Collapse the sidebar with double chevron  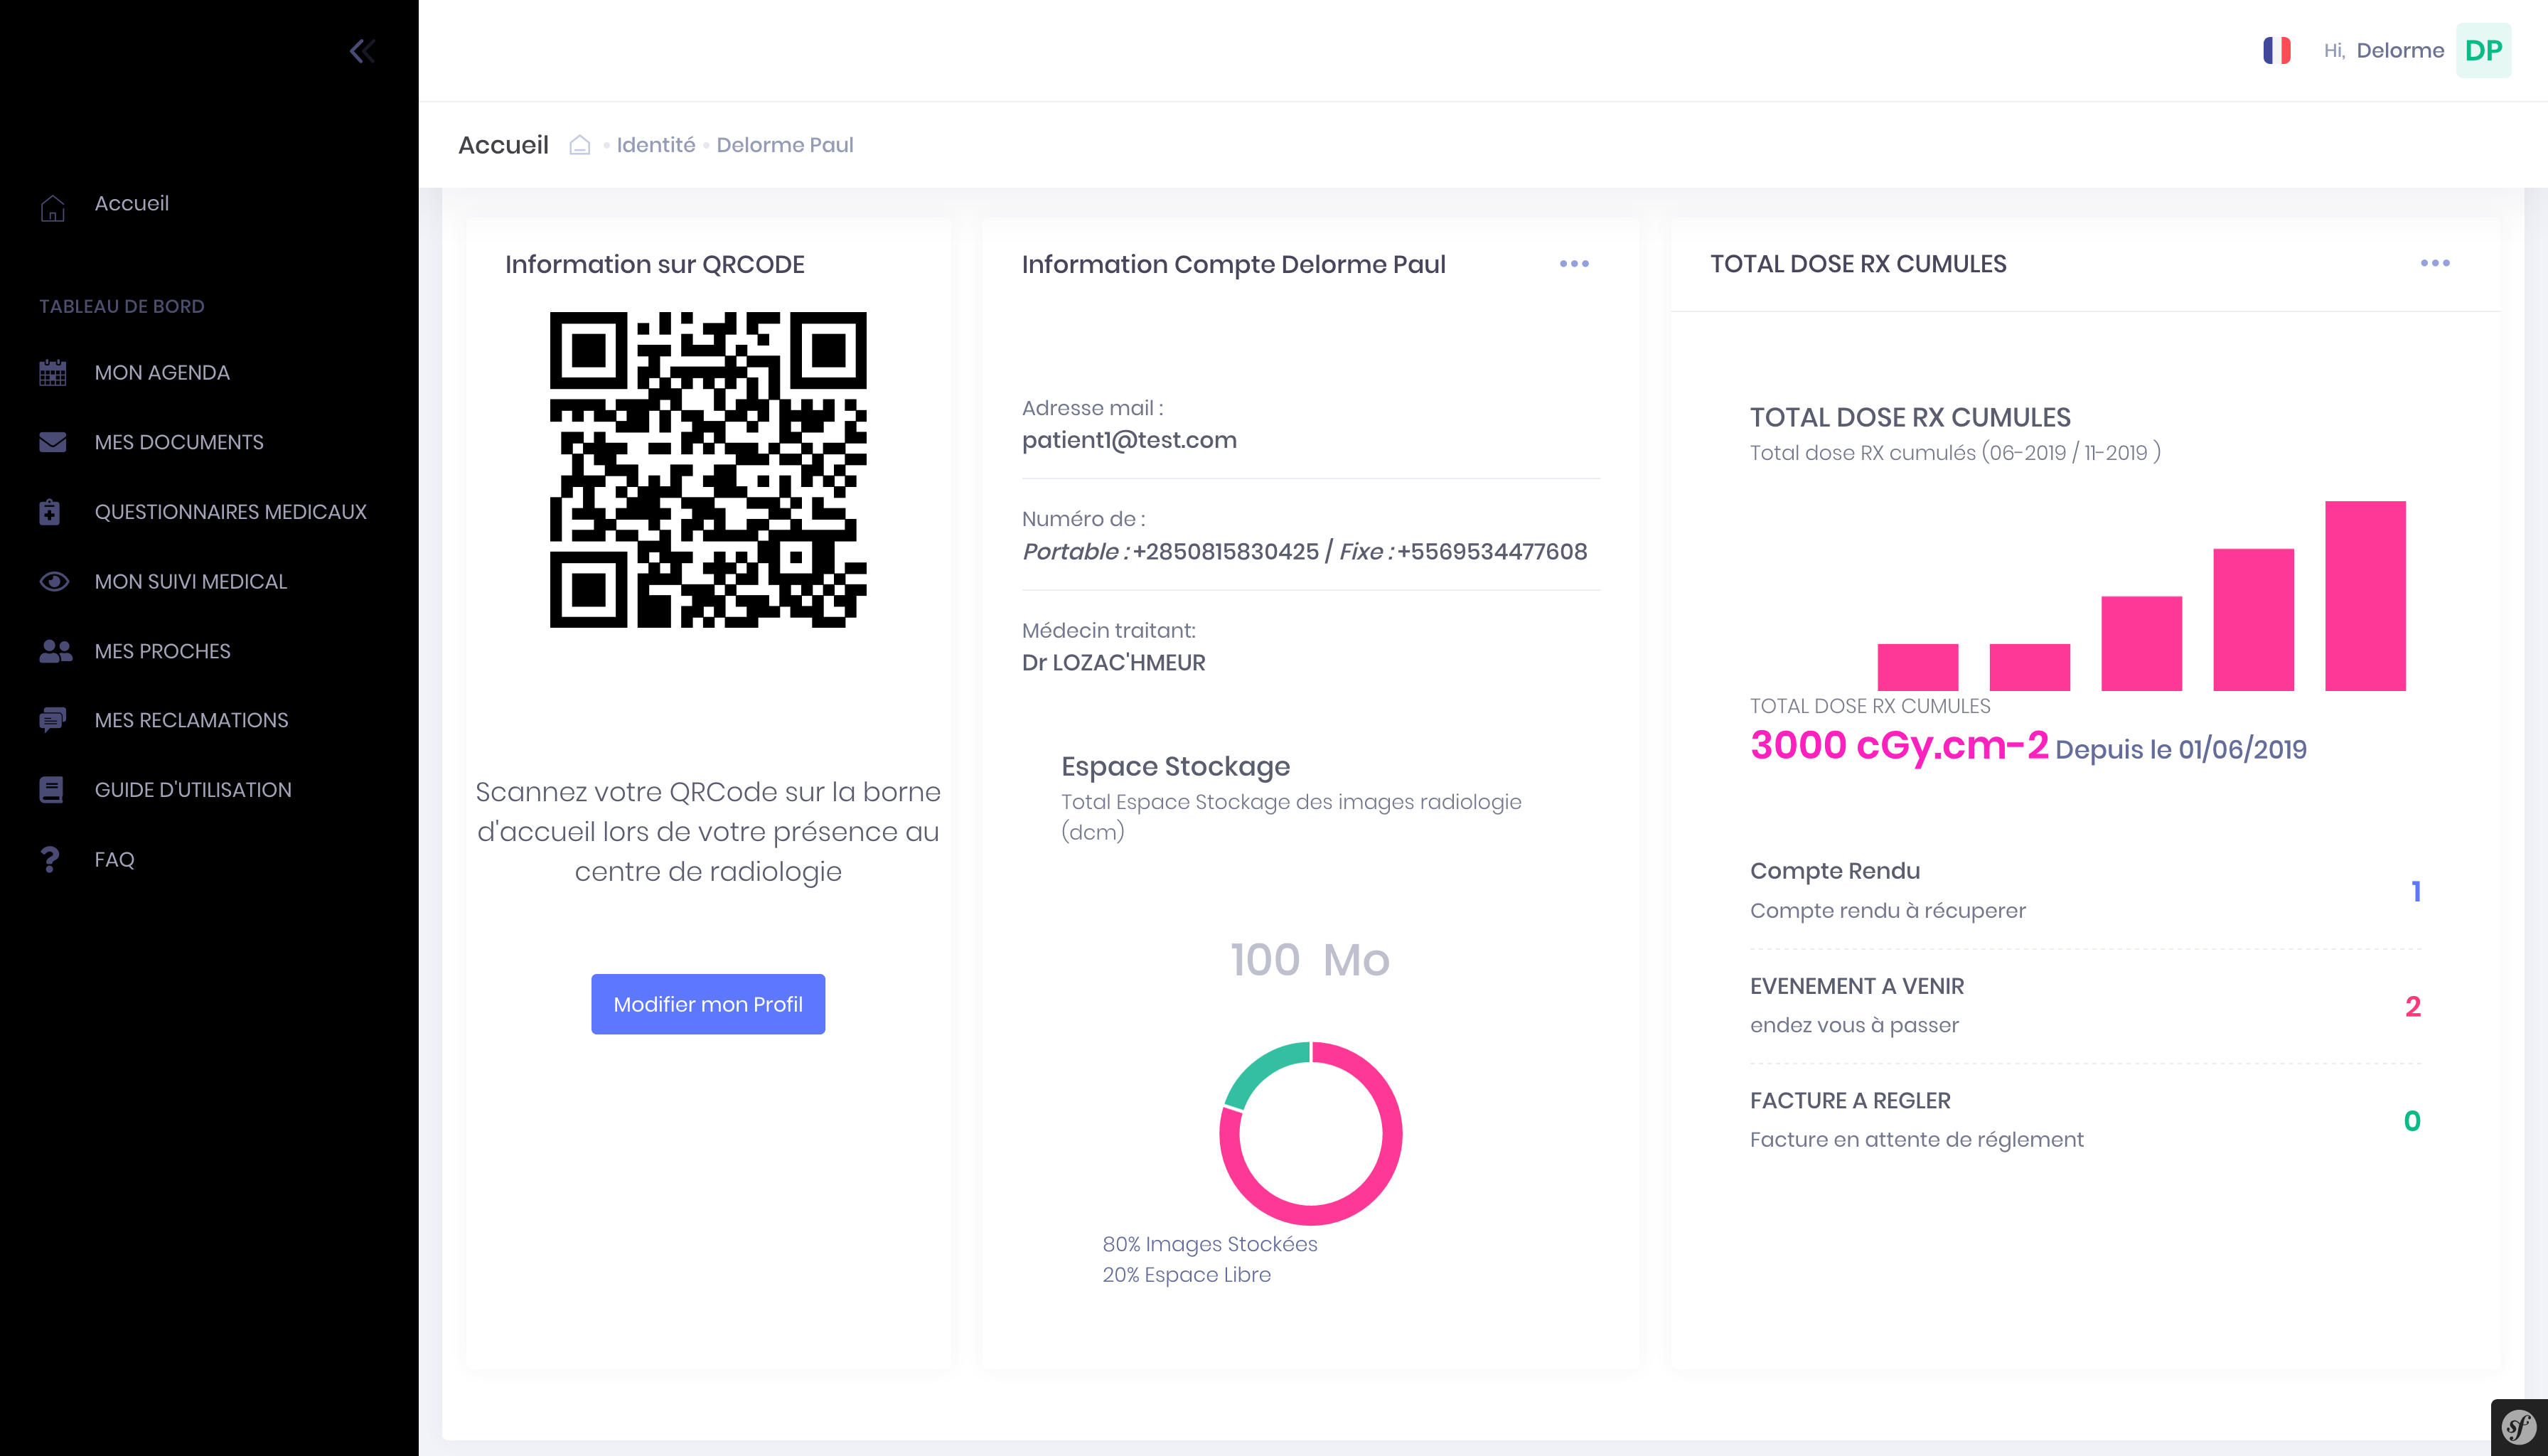coord(362,51)
